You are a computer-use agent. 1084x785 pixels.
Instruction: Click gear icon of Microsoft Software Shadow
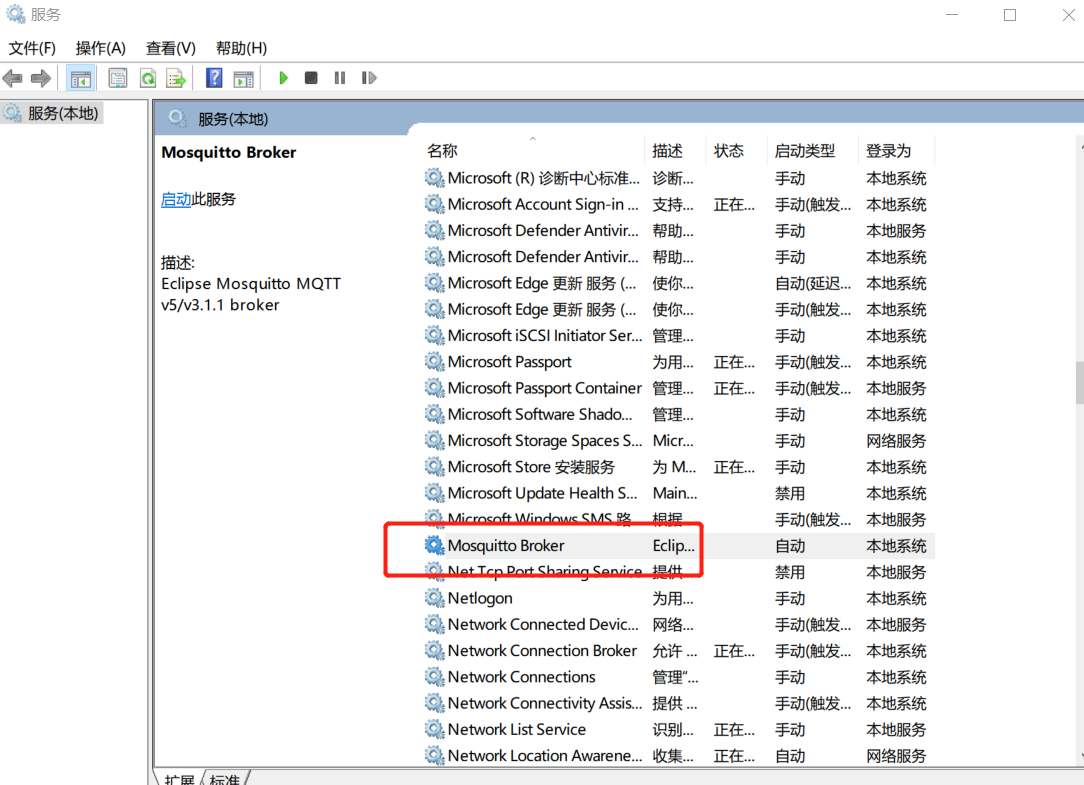[x=434, y=414]
